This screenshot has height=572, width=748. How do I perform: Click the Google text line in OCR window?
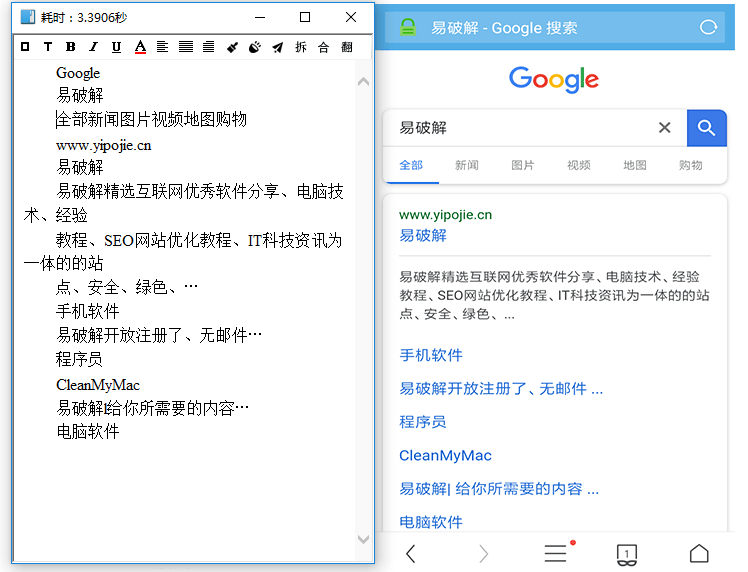[x=78, y=73]
